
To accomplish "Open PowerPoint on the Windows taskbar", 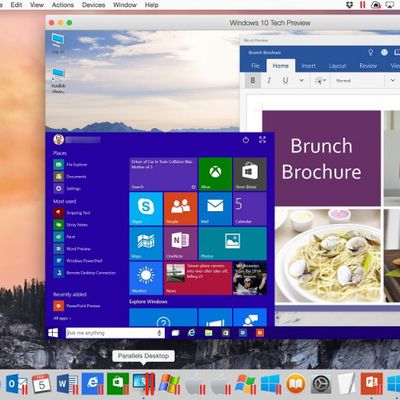I will pyautogui.click(x=260, y=333).
